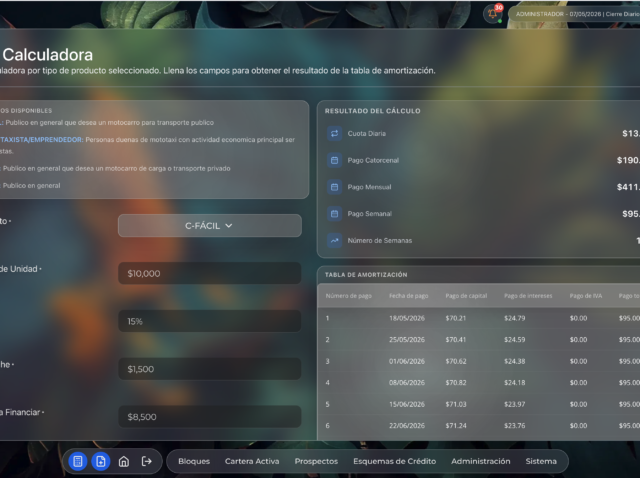Click interest payment $23.76
Image resolution: width=640 pixels, height=478 pixels.
pyautogui.click(x=514, y=426)
